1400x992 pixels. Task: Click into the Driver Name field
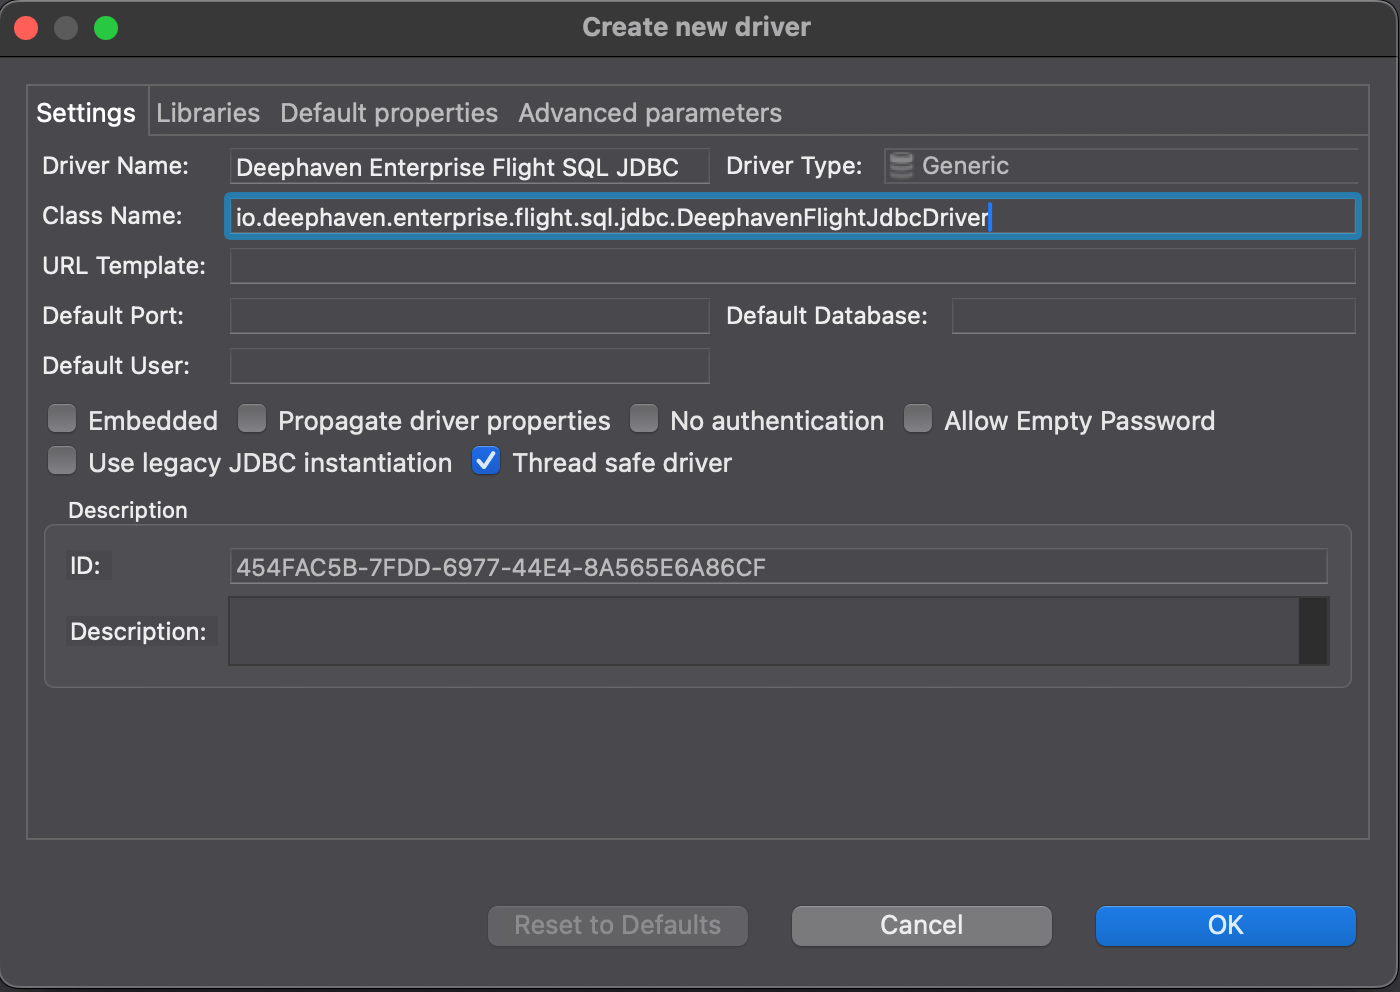(469, 167)
